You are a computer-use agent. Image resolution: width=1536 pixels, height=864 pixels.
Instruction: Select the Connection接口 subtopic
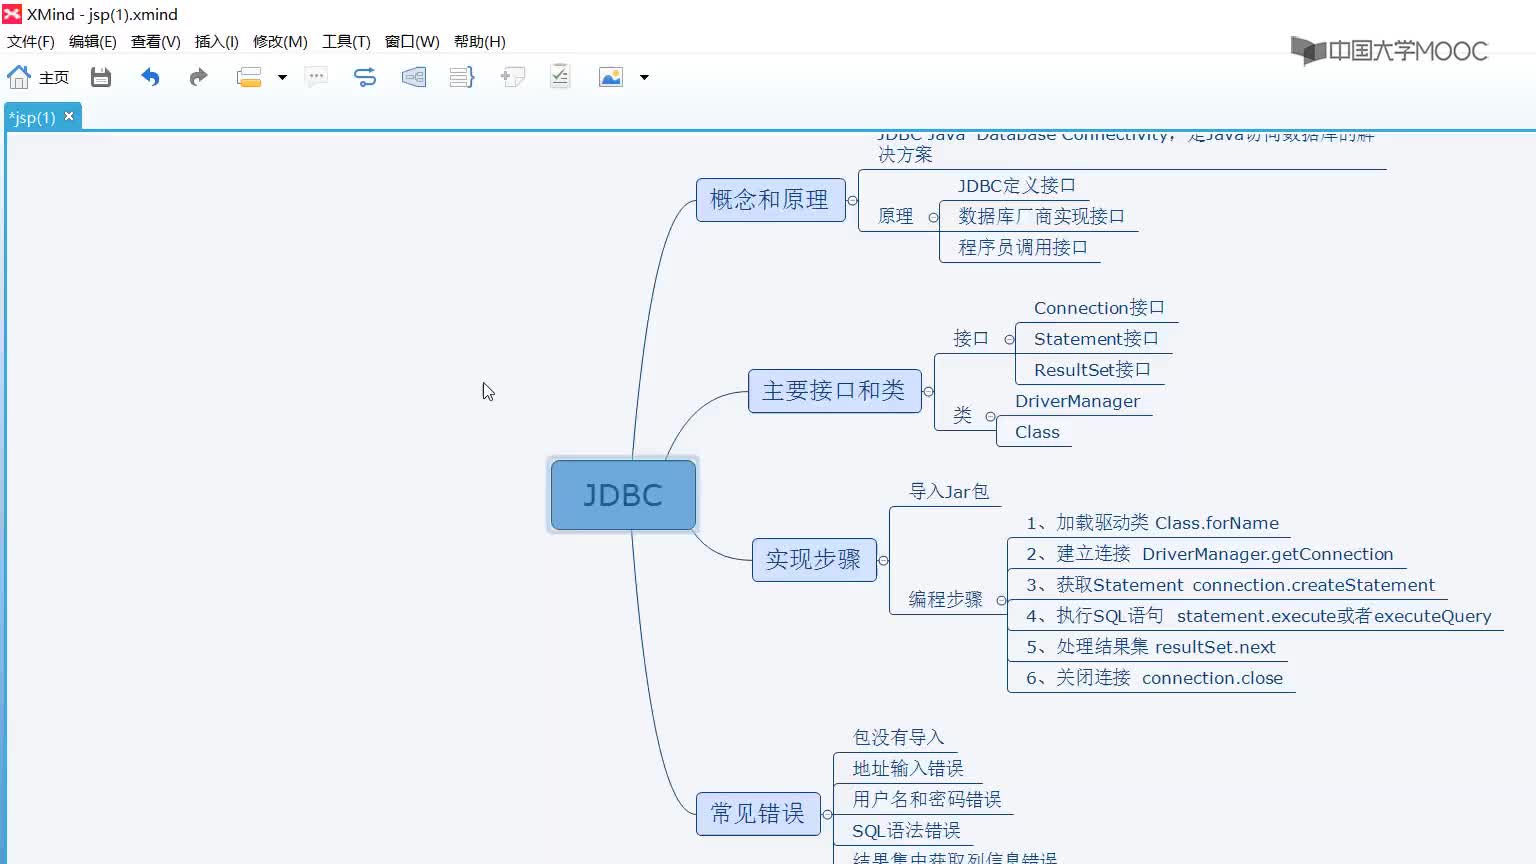tap(1099, 308)
